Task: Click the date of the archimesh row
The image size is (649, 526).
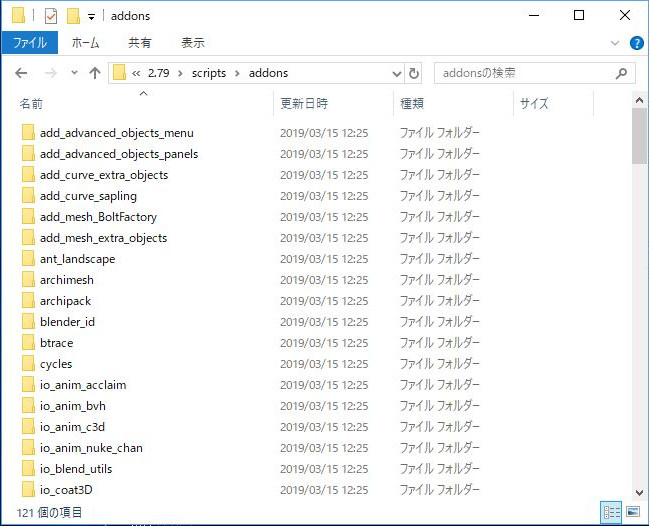Action: [x=324, y=280]
